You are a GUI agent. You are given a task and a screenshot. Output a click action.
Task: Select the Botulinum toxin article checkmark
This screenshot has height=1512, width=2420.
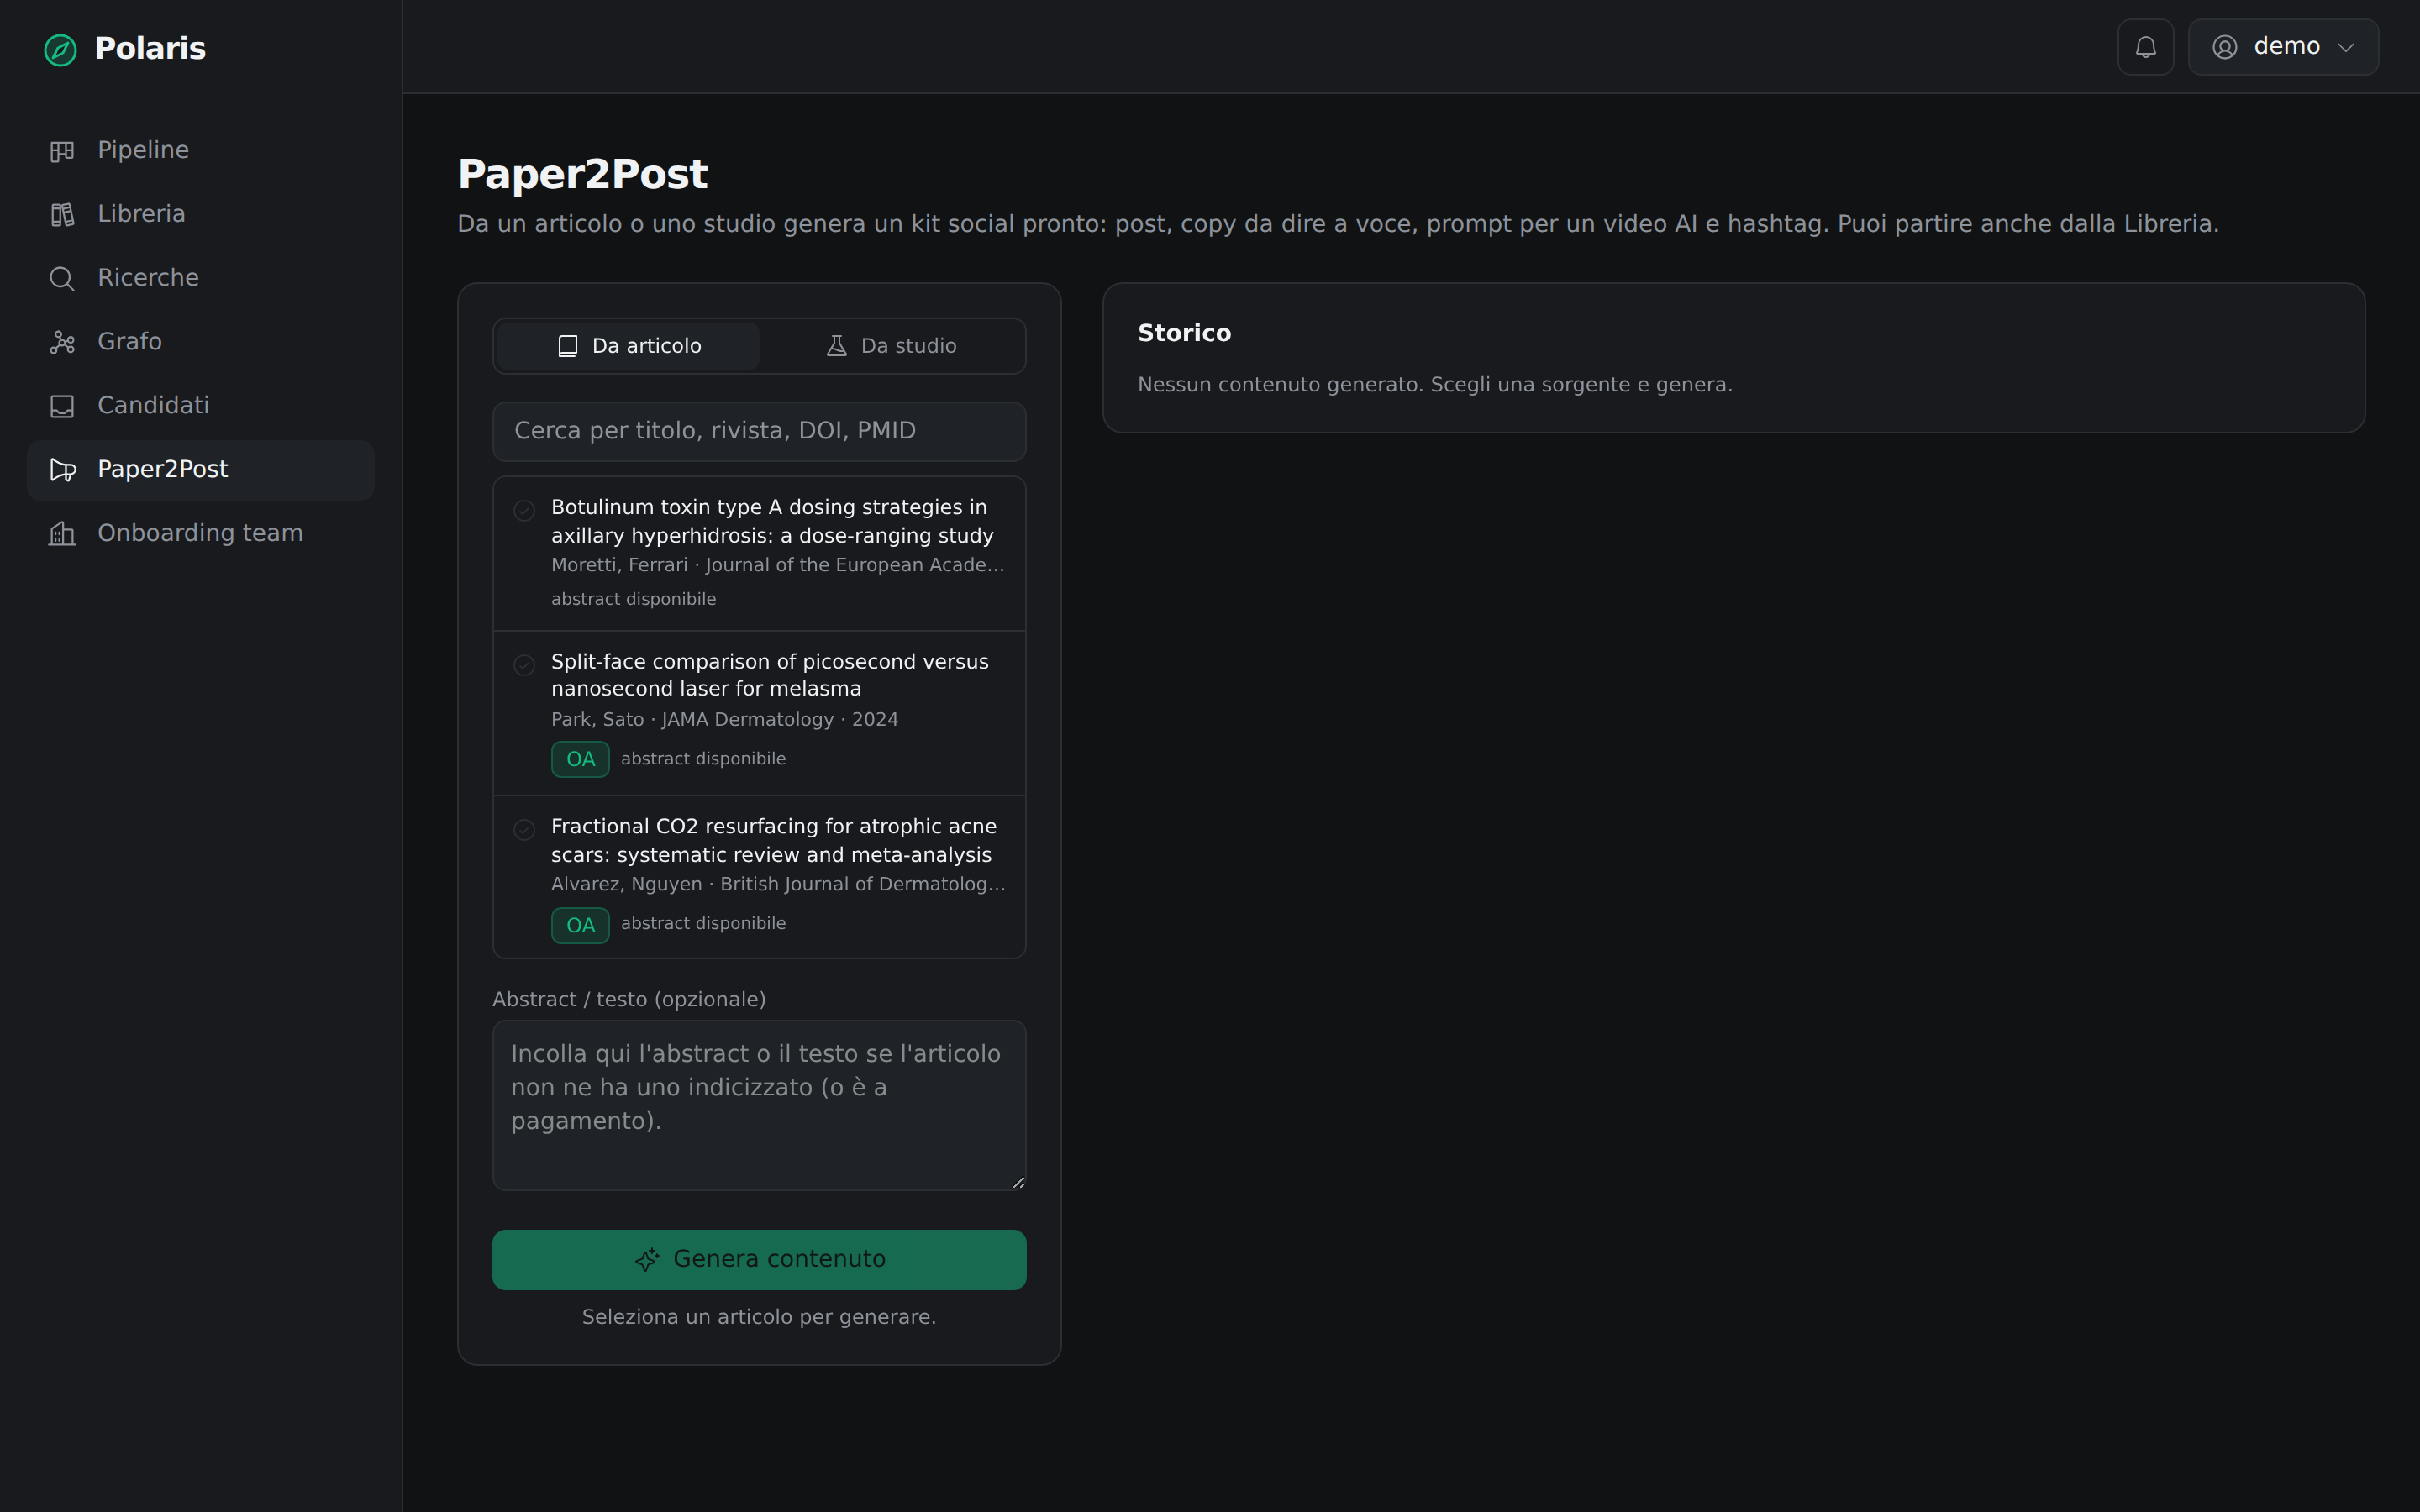pos(524,511)
